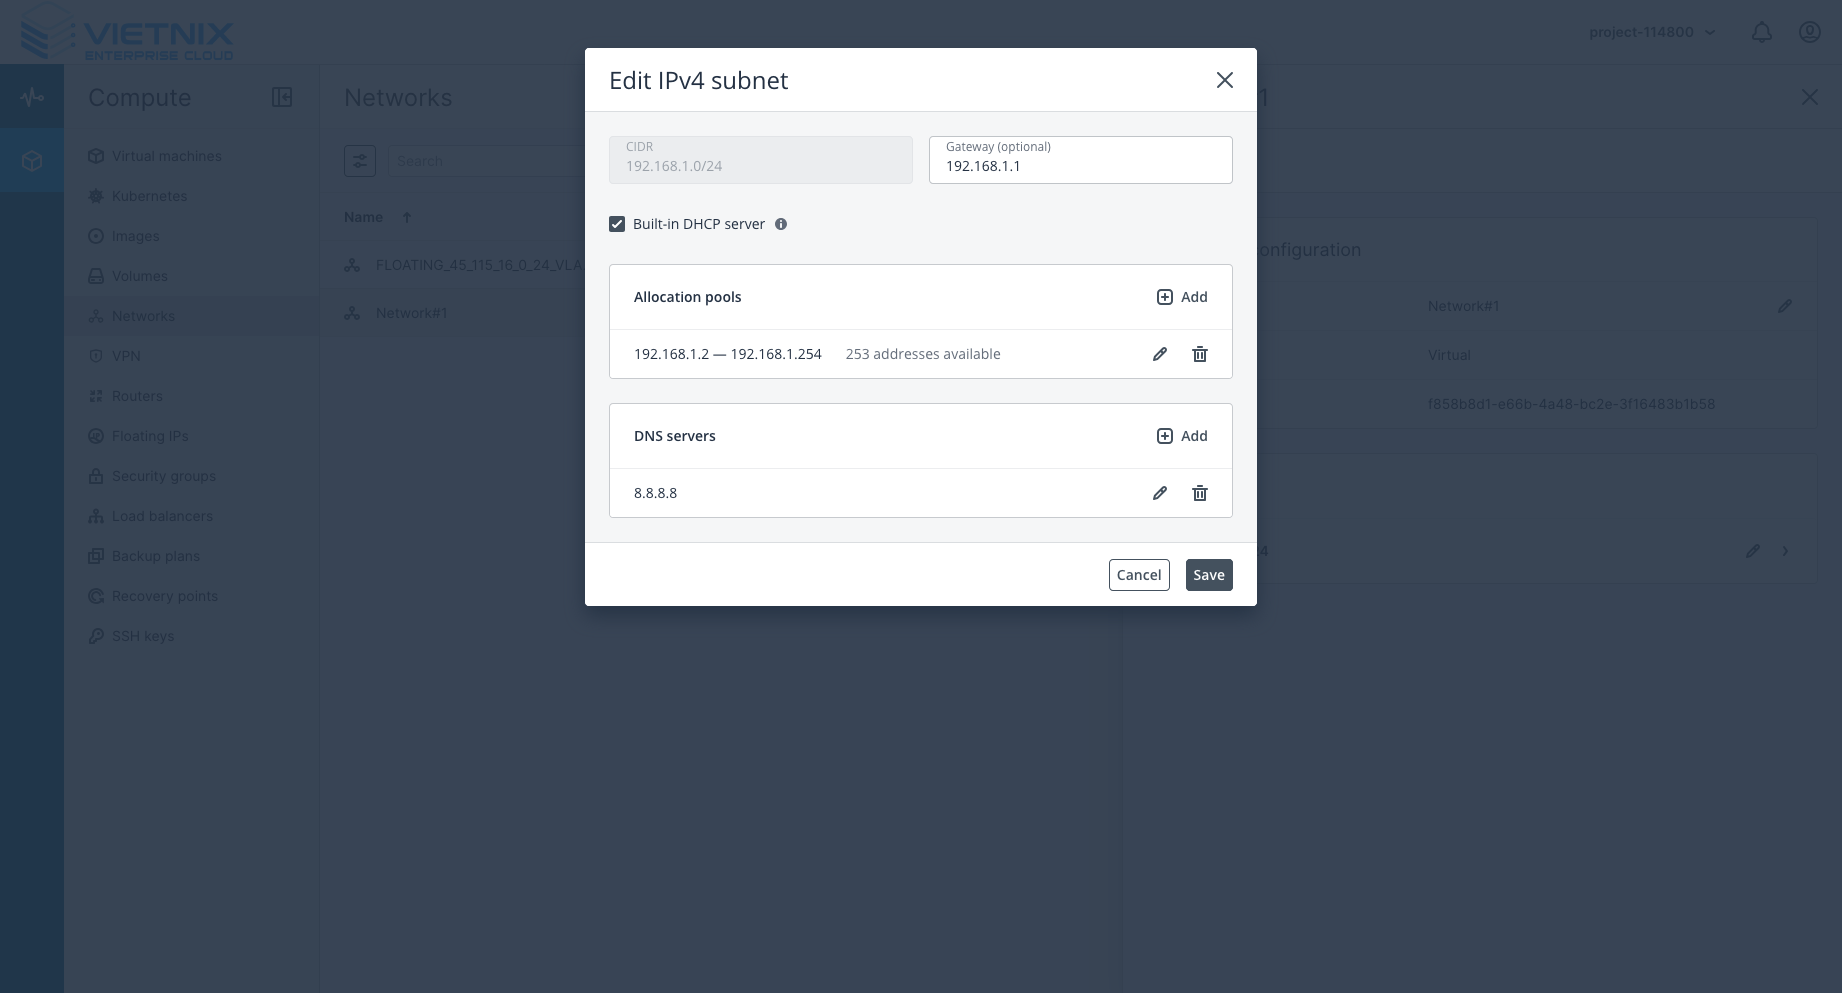
Task: Collapse the Compute sidebar panel
Action: click(x=283, y=97)
